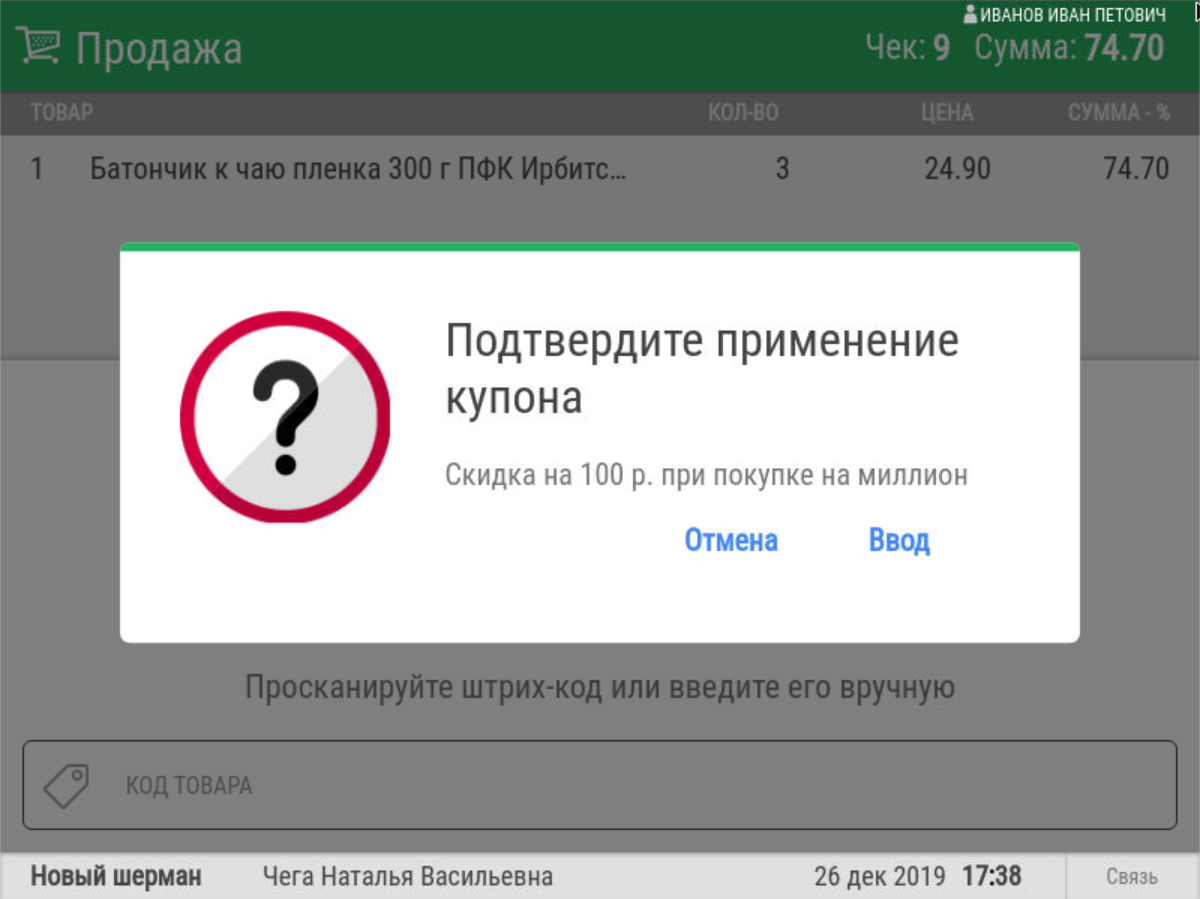Click the time 17:38 in the status bar

(992, 877)
